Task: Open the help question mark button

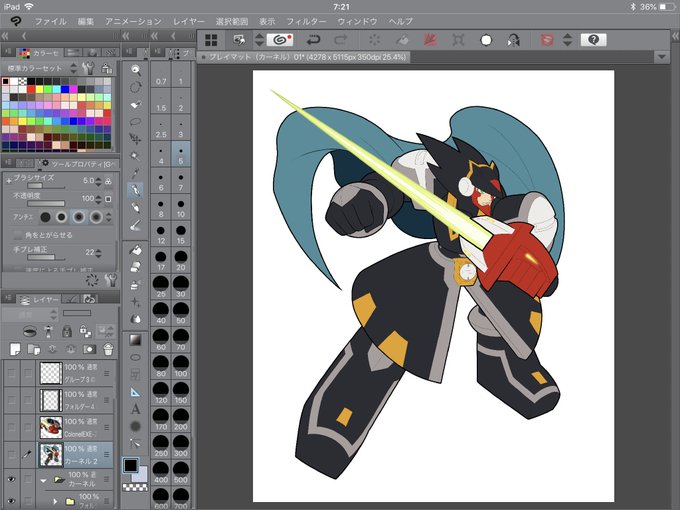Action: (593, 40)
